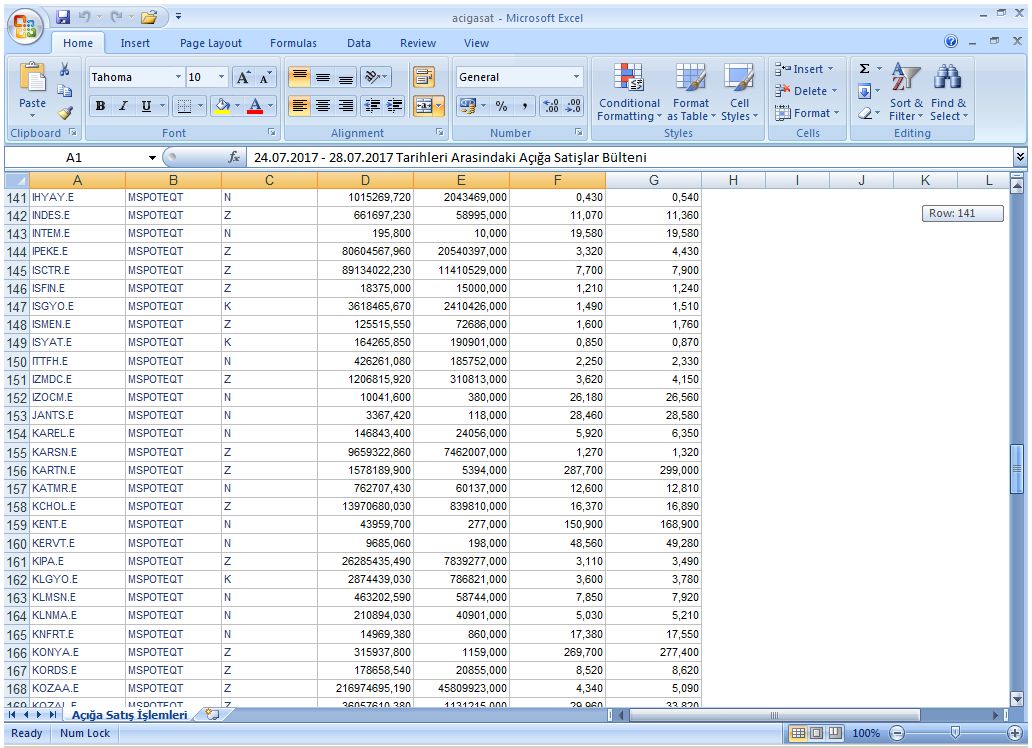
Task: Set middle vertical alignment
Action: [322, 78]
